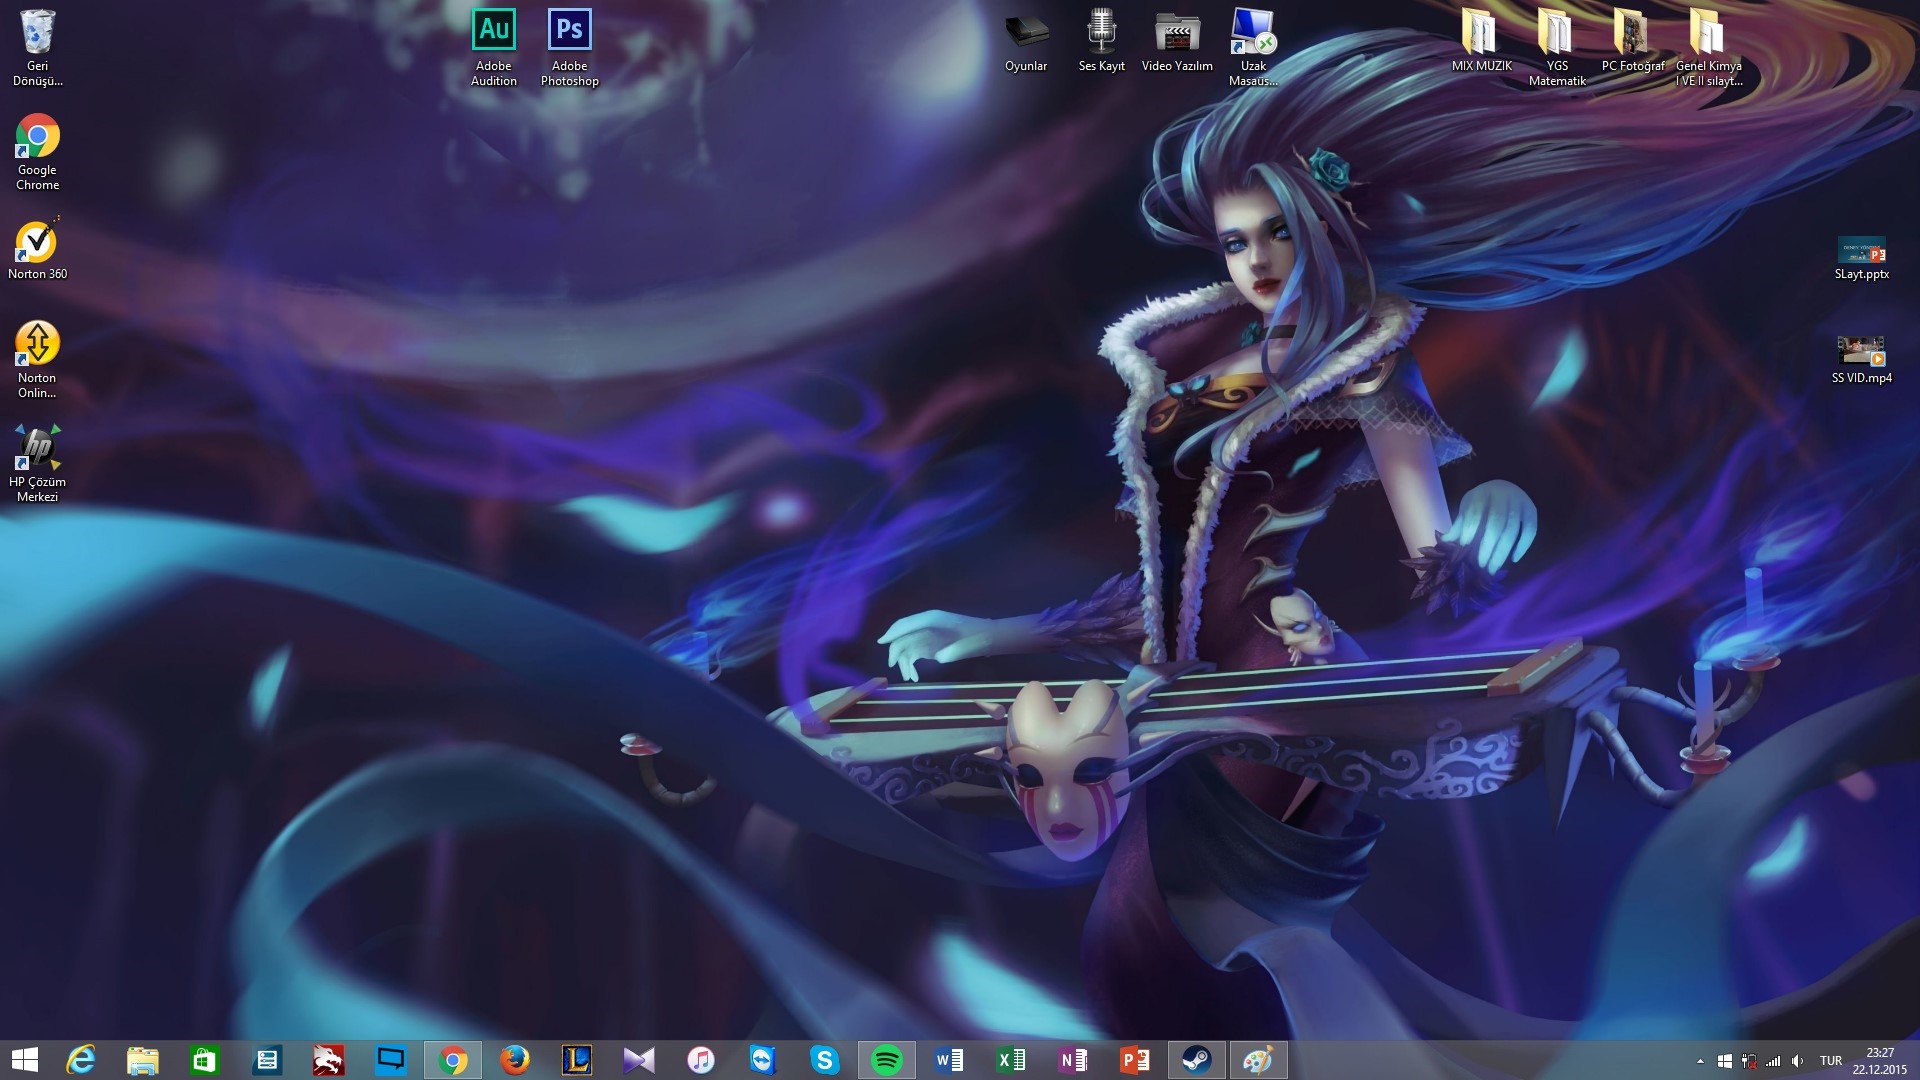Switch to Paint in the taskbar
The image size is (1920, 1080).
tap(1259, 1060)
